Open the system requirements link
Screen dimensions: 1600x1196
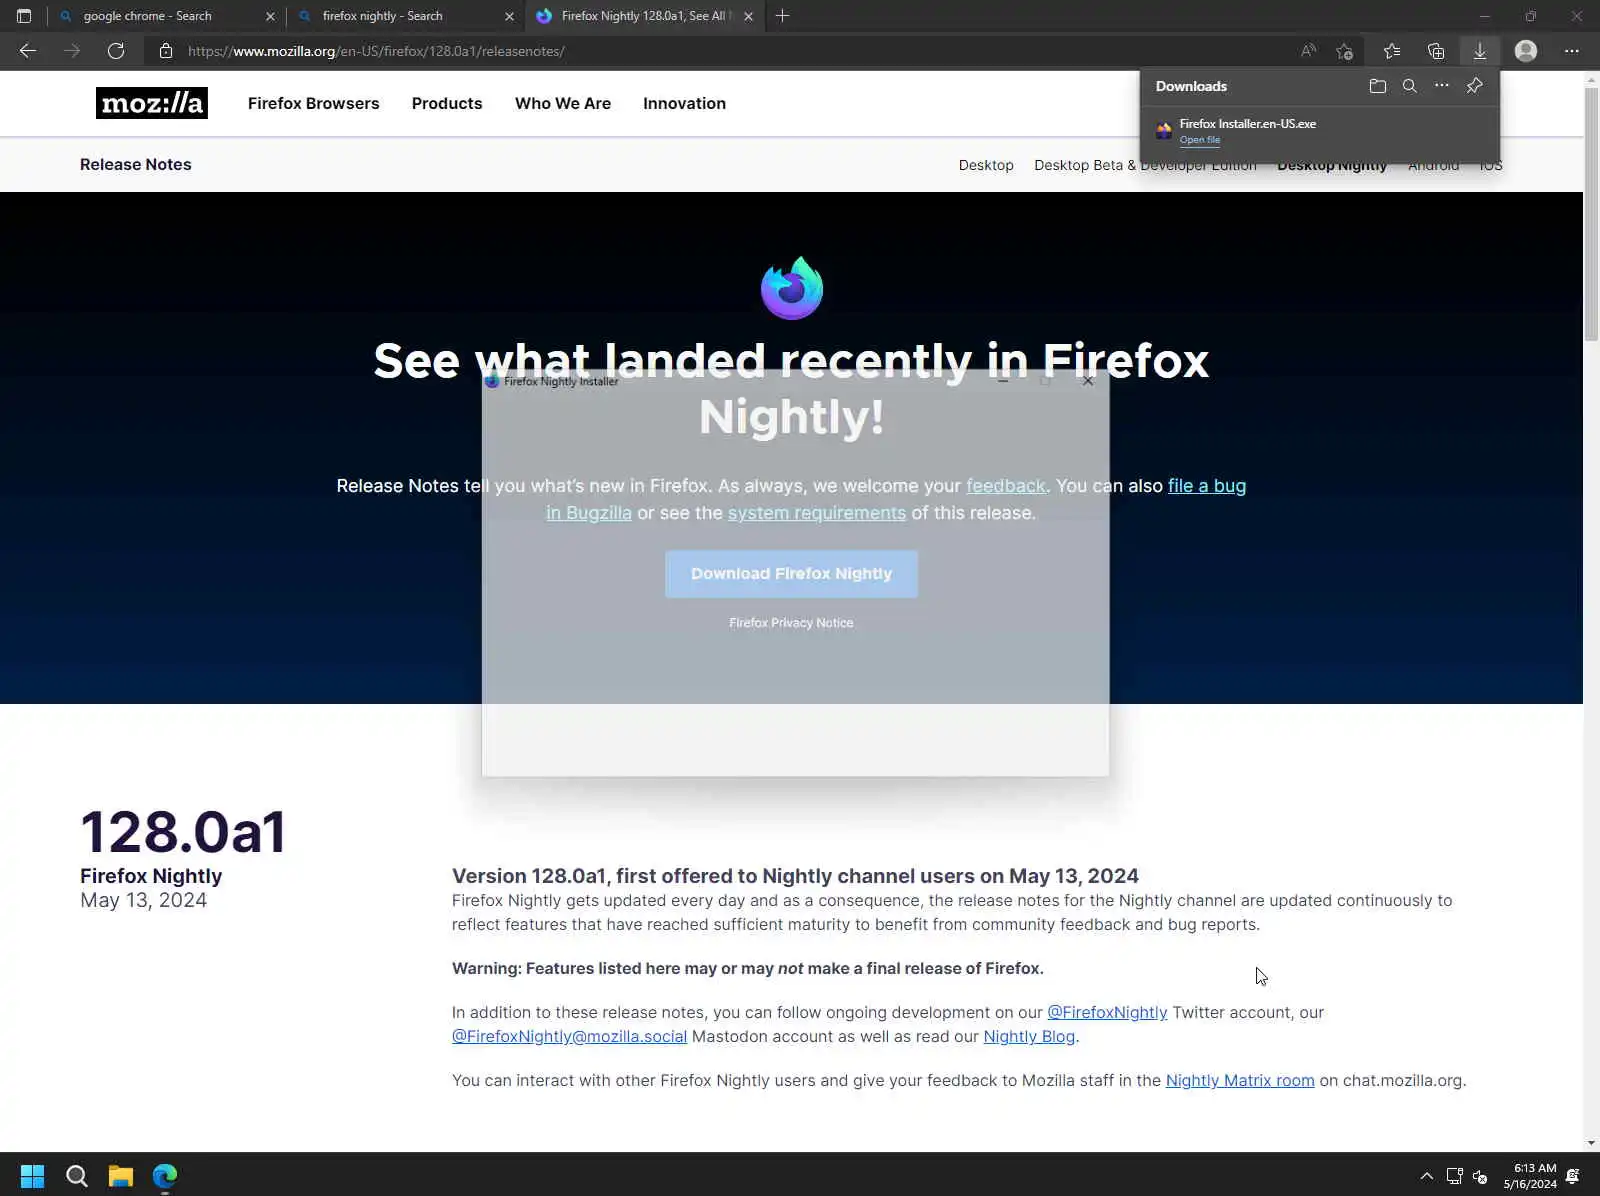(x=817, y=513)
